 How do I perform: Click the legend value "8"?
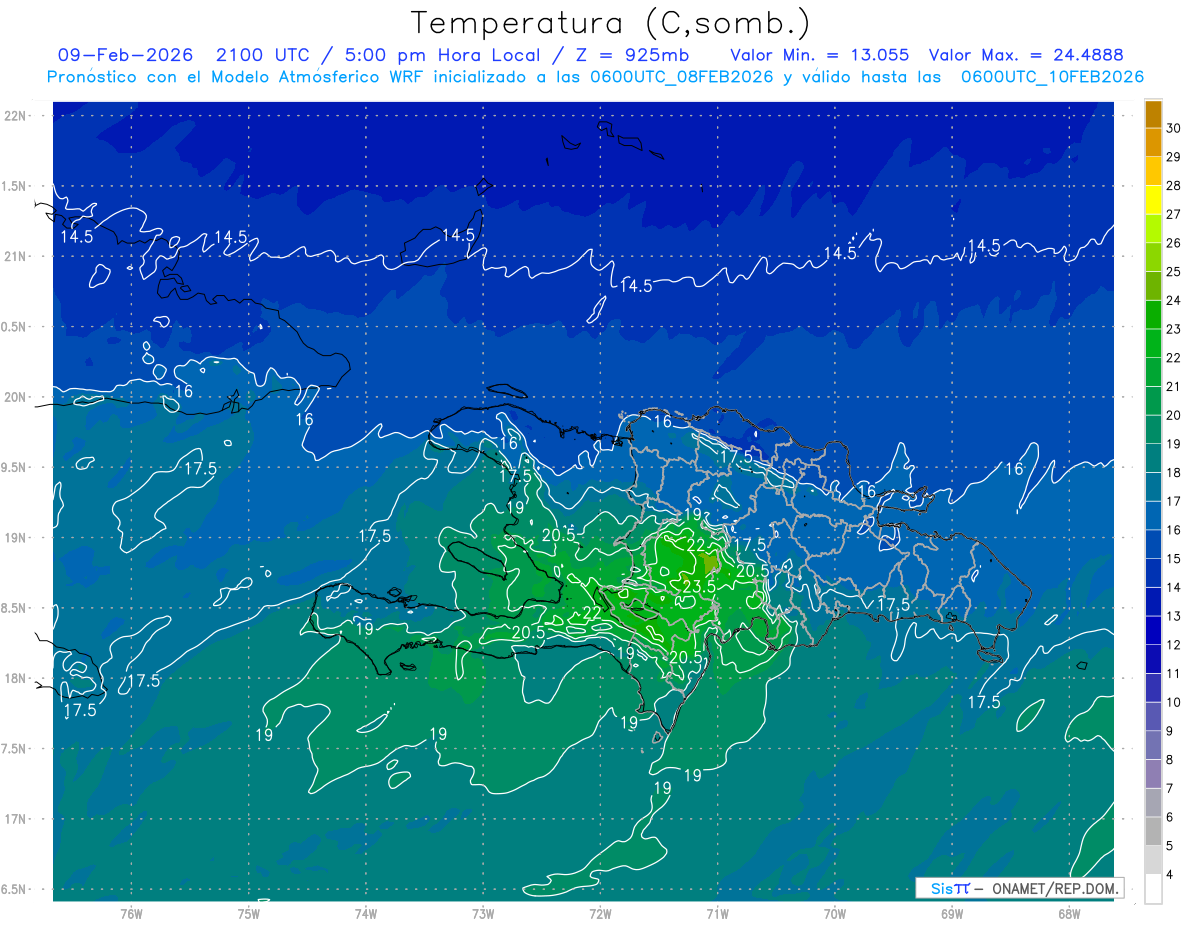(1171, 760)
